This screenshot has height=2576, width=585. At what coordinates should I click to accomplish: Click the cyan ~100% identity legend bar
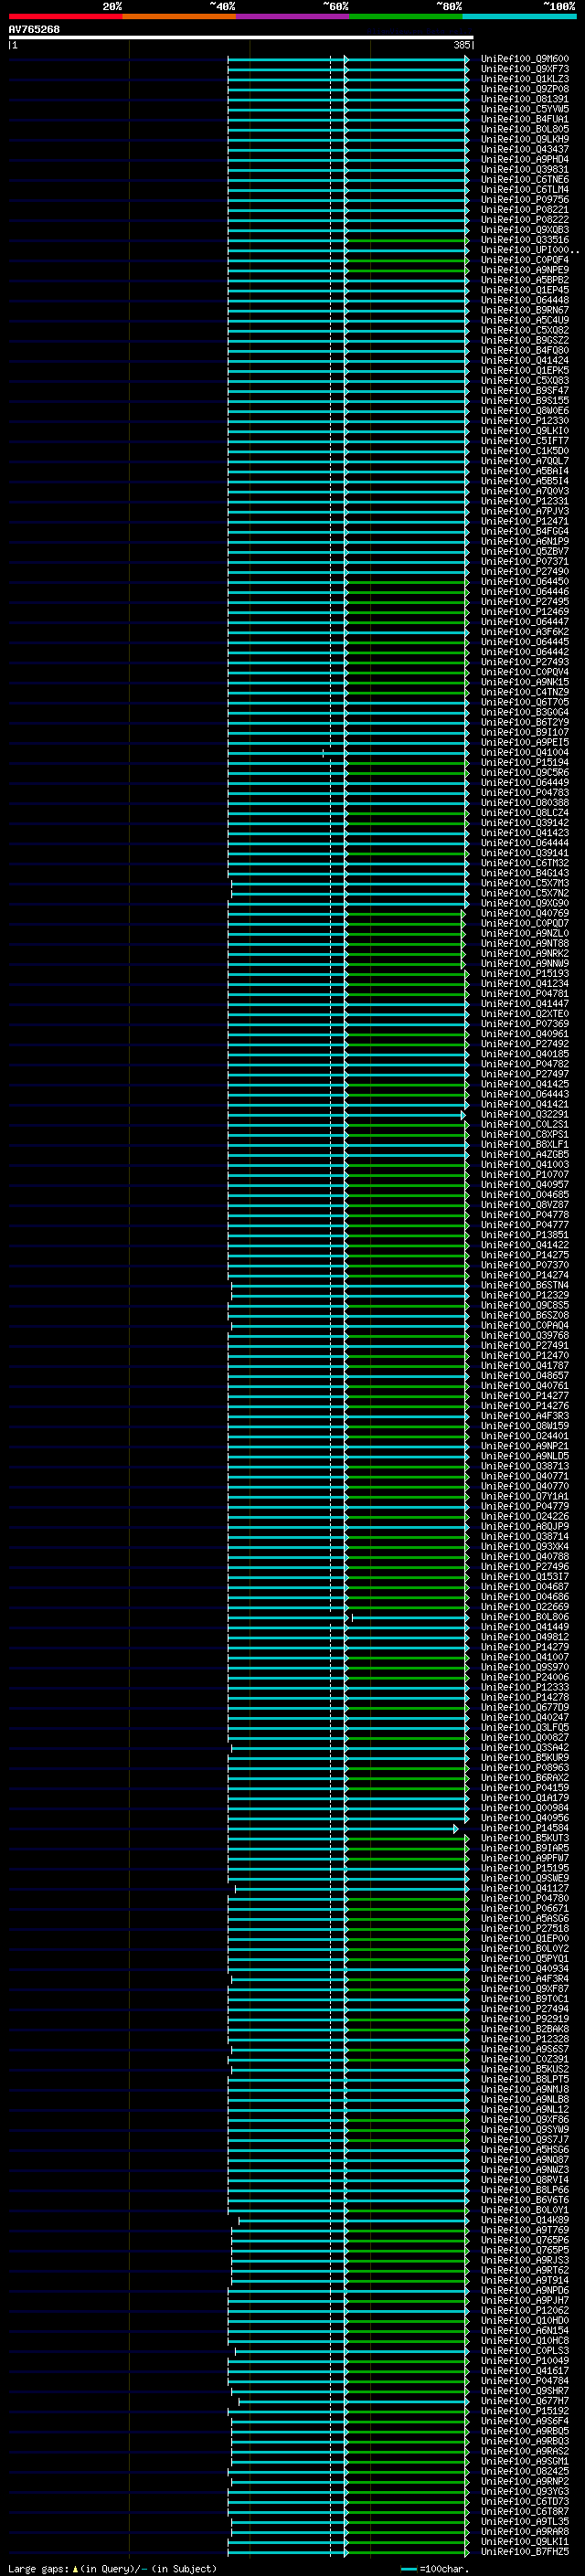pos(519,16)
